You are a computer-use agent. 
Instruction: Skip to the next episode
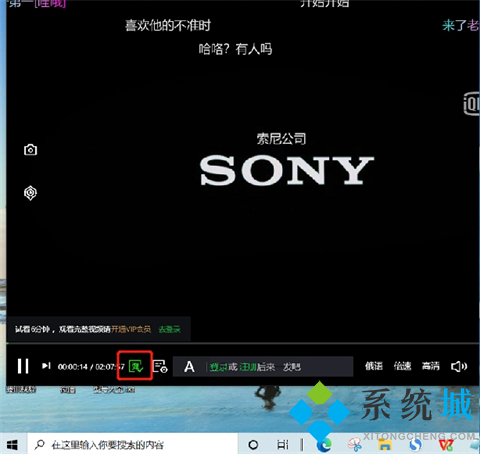pos(46,366)
